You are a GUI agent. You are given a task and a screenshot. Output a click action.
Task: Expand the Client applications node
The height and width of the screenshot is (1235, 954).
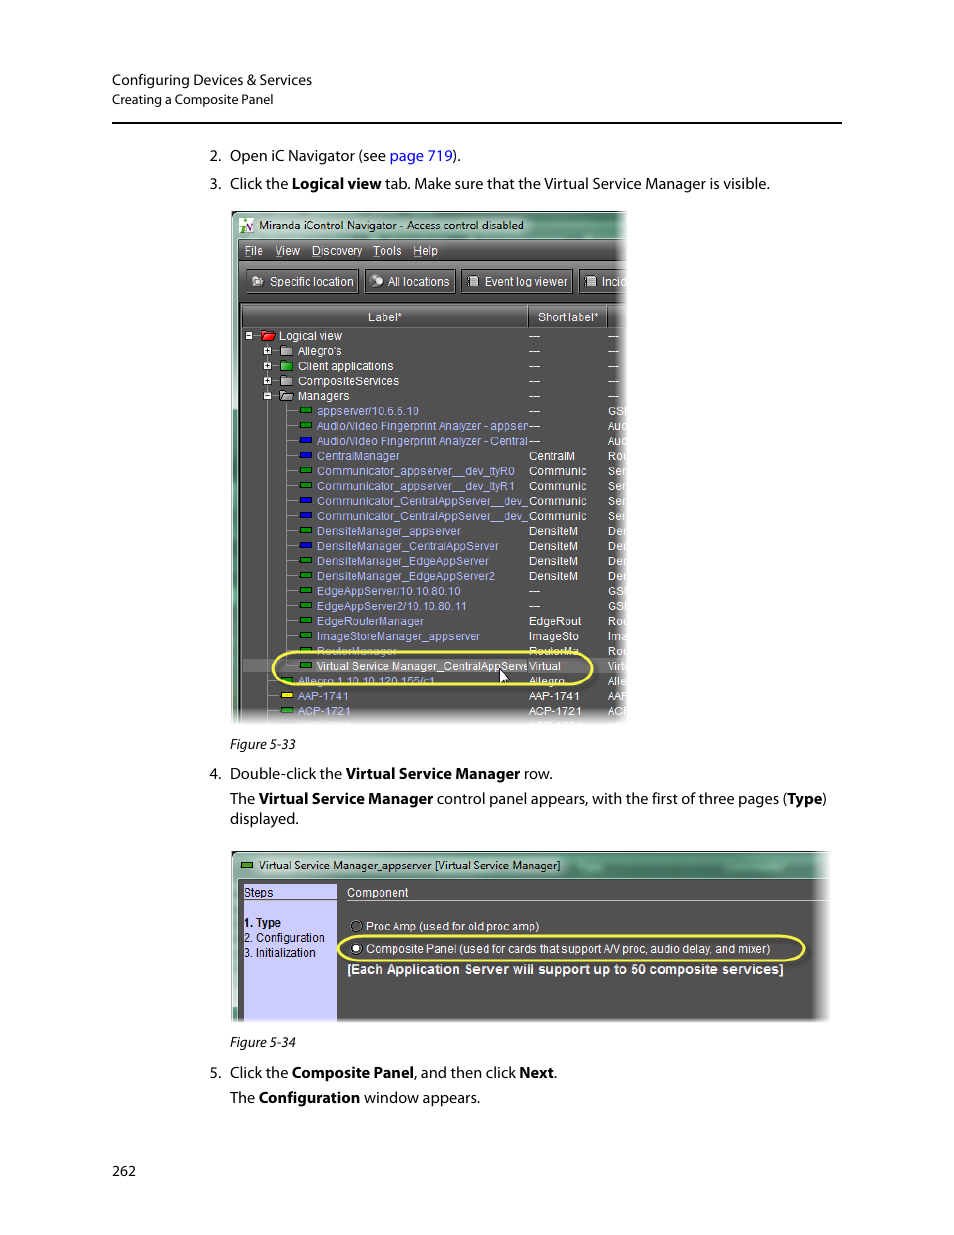(x=268, y=366)
